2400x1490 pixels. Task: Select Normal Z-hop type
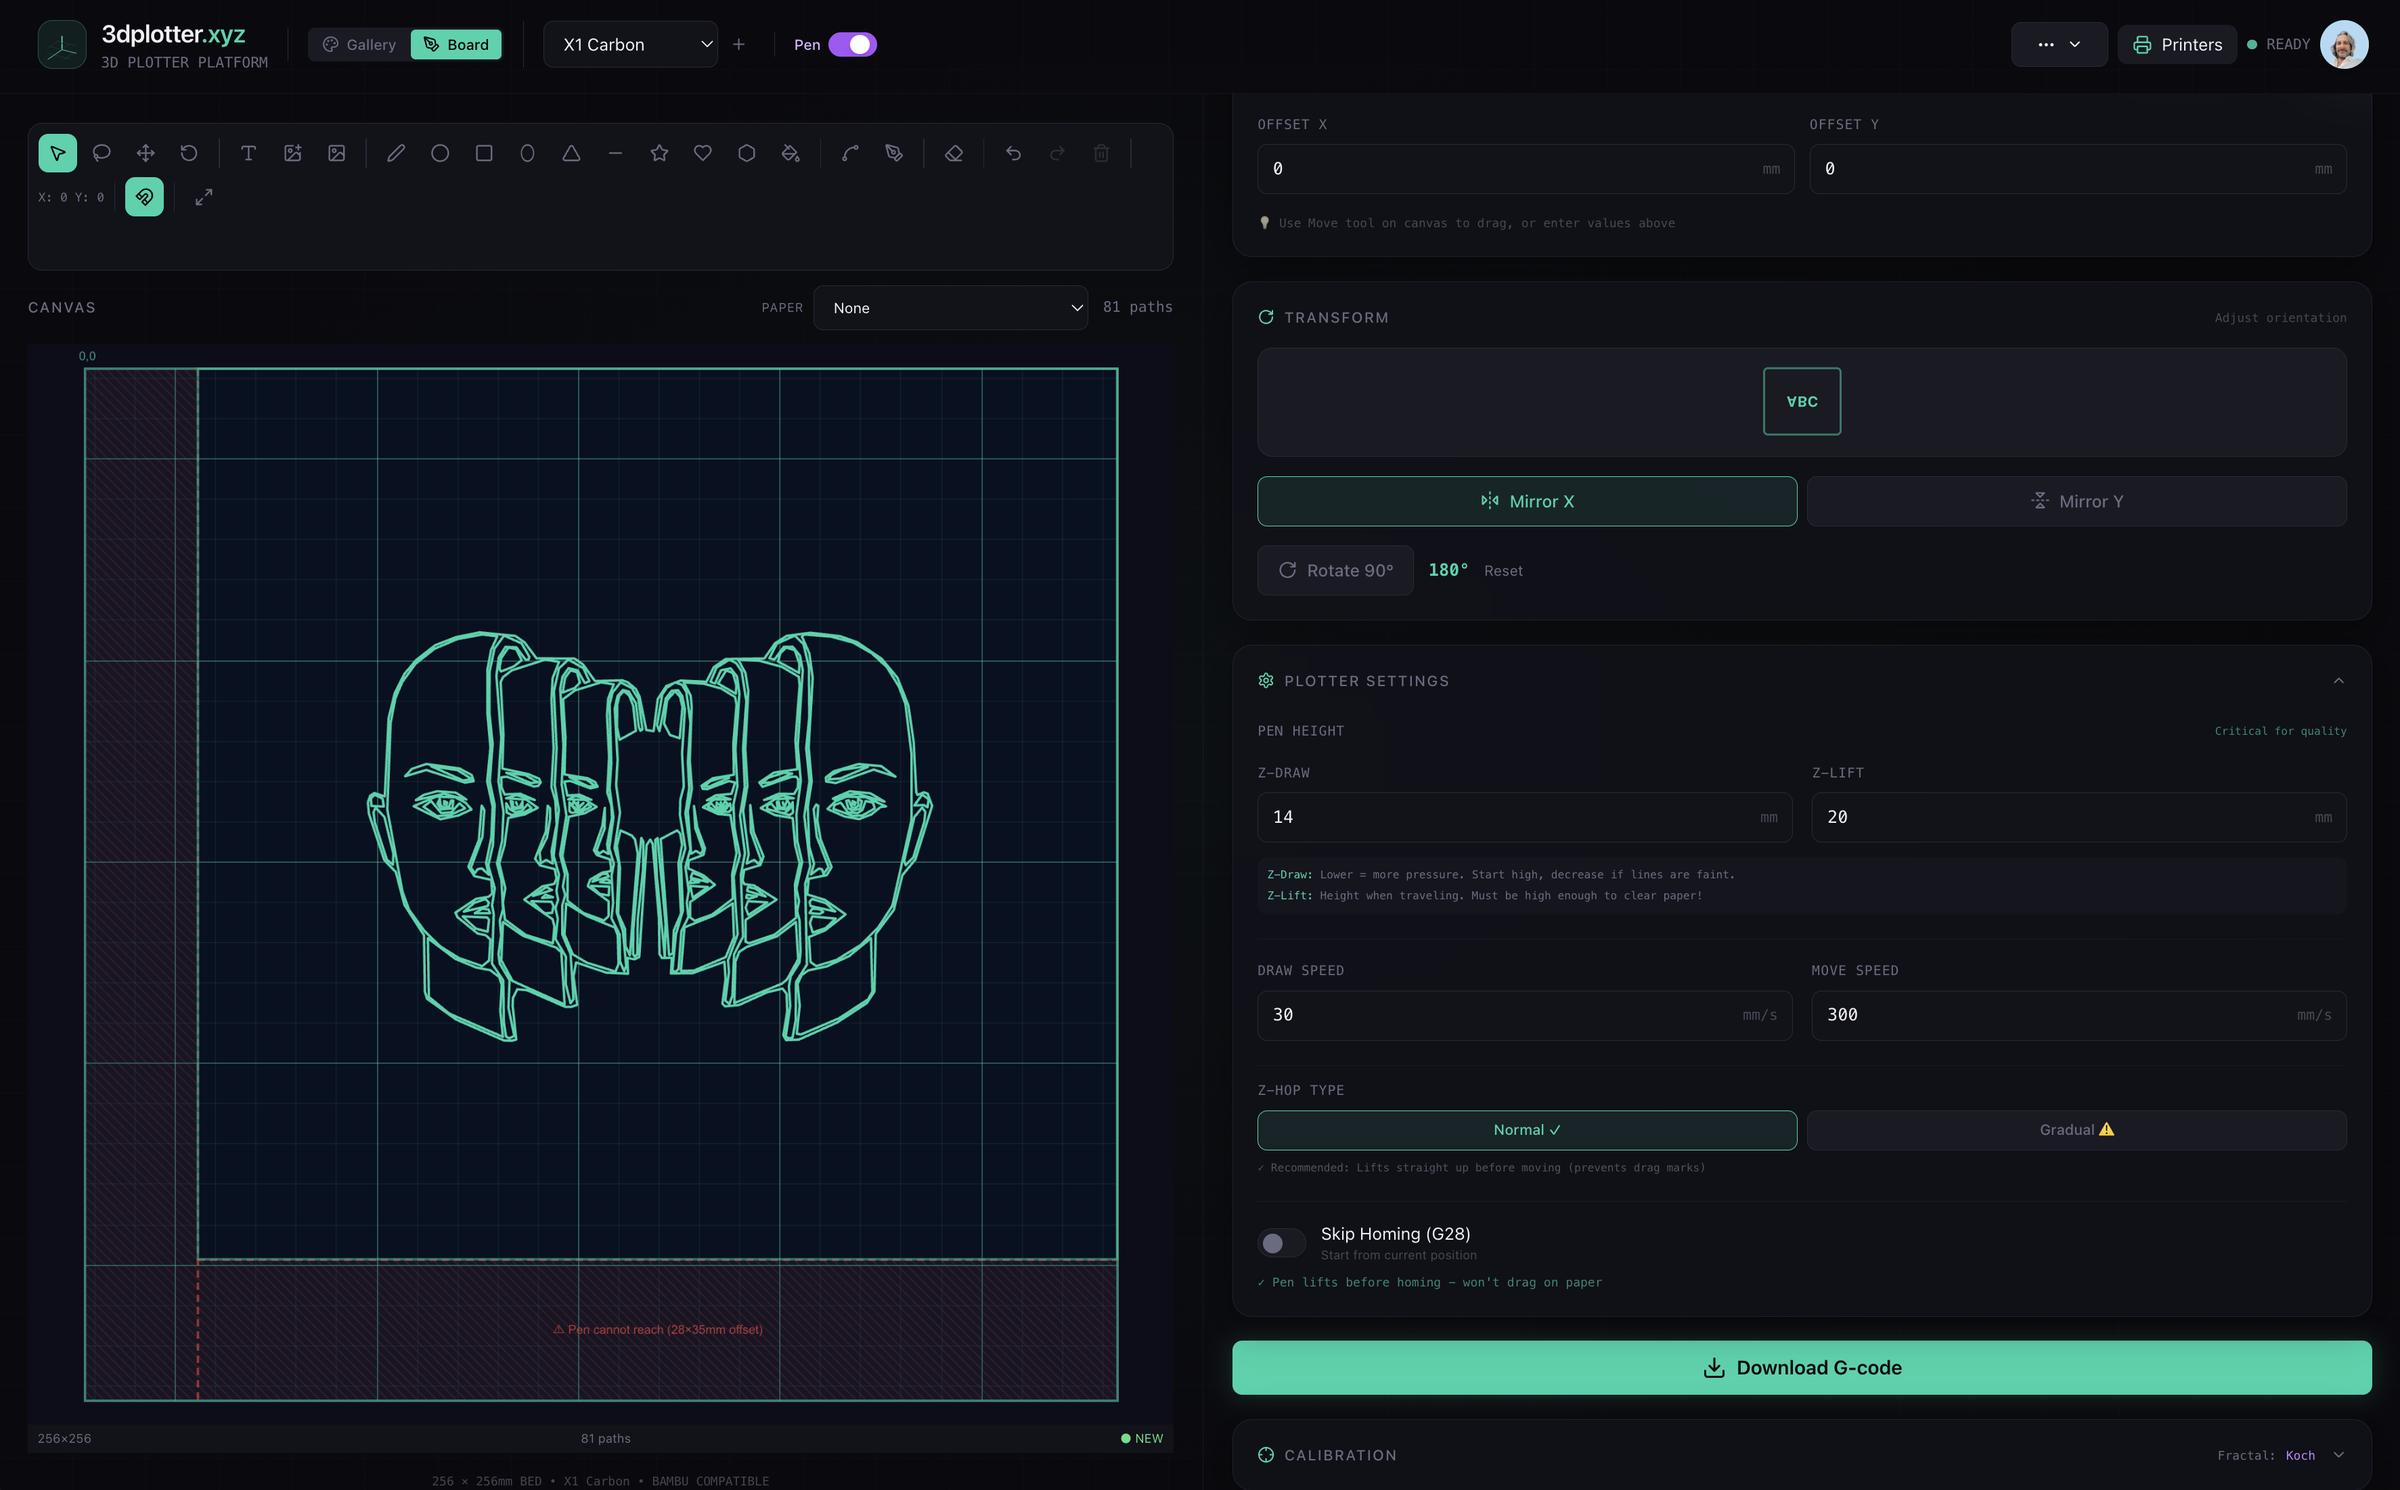[1527, 1130]
